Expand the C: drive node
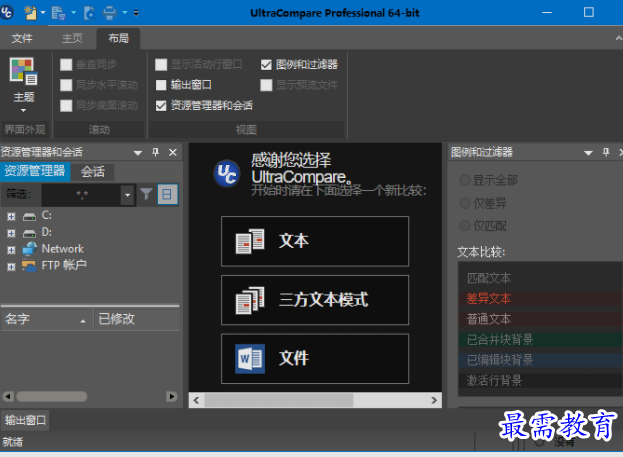This screenshot has width=623, height=457. coord(11,217)
